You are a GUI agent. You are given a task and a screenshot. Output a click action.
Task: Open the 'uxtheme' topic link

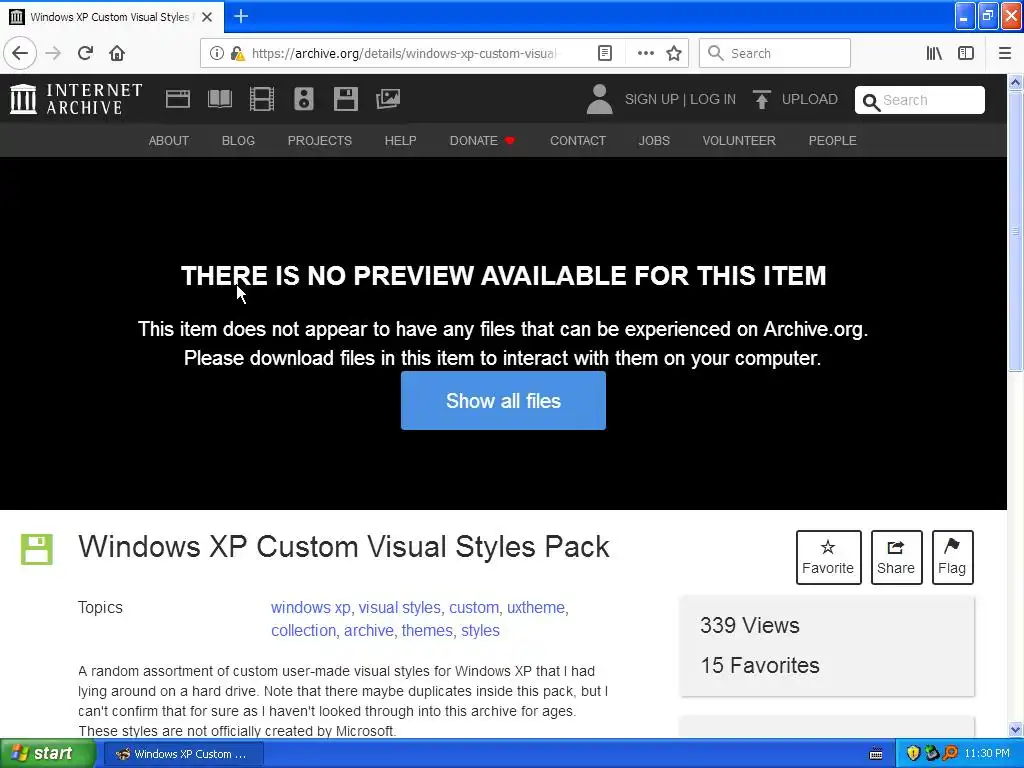536,607
